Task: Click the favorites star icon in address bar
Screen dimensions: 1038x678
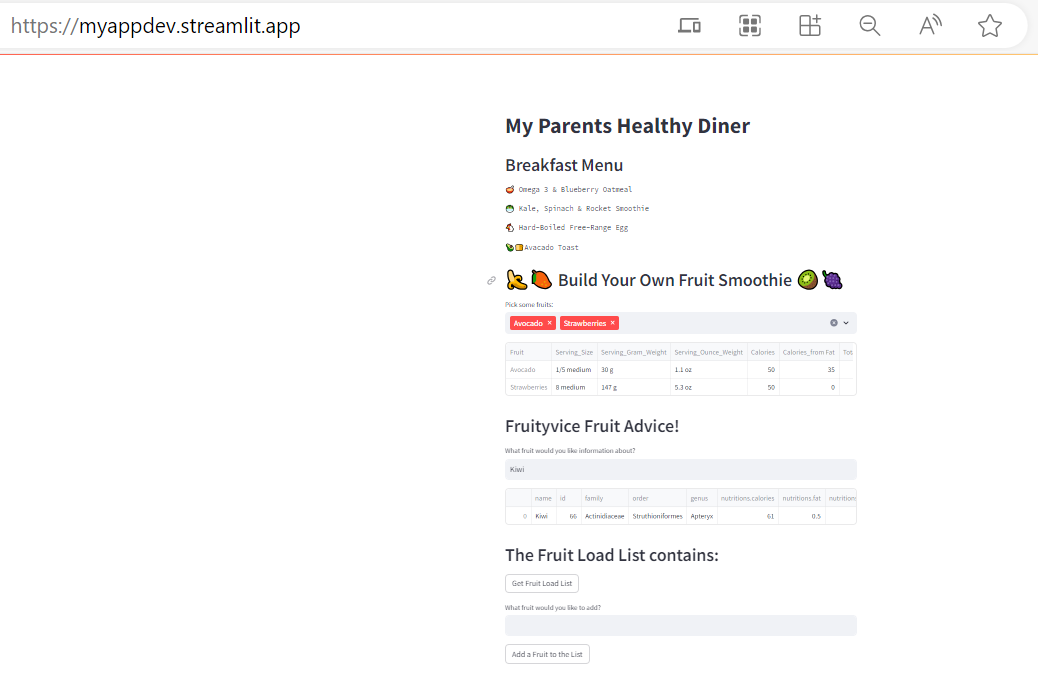Action: click(989, 26)
